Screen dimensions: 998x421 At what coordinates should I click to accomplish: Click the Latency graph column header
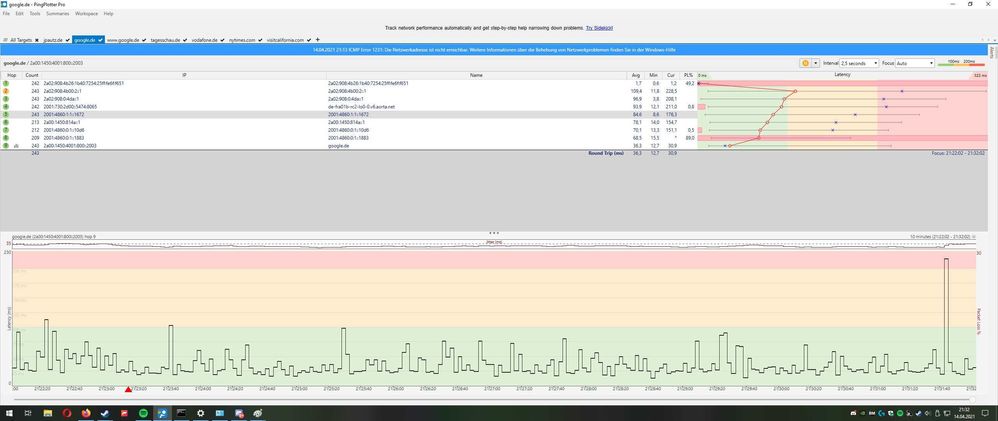pos(842,75)
